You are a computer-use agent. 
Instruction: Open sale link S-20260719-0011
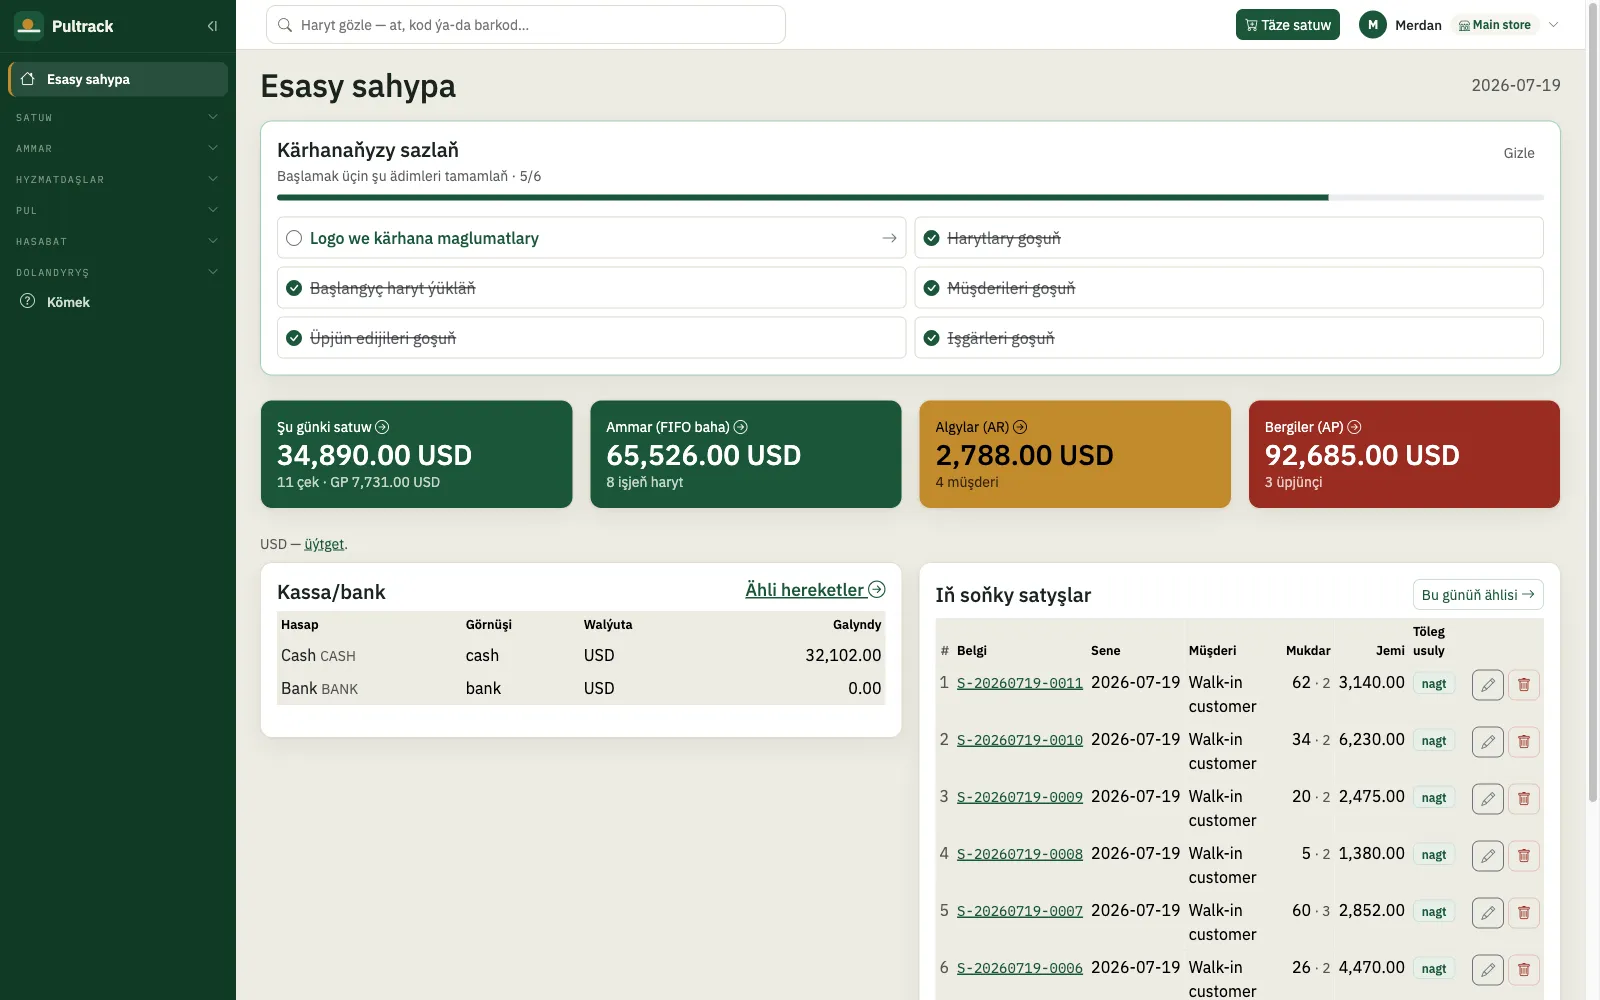coord(1019,683)
